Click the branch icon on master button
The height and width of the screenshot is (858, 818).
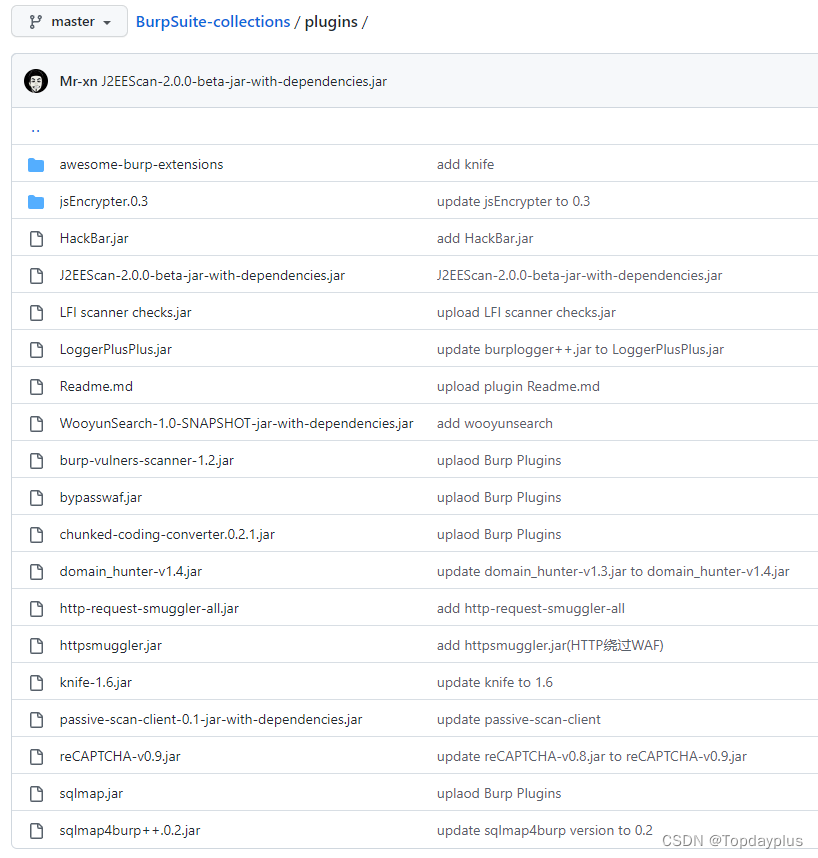point(36,22)
